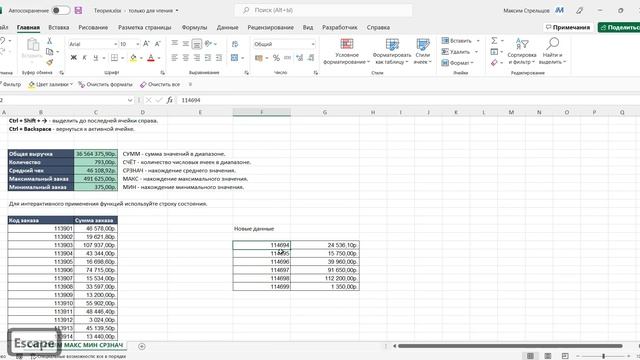Toggle bottom vertical alignment
Screen dimensions: 640x360
click(x=197, y=44)
